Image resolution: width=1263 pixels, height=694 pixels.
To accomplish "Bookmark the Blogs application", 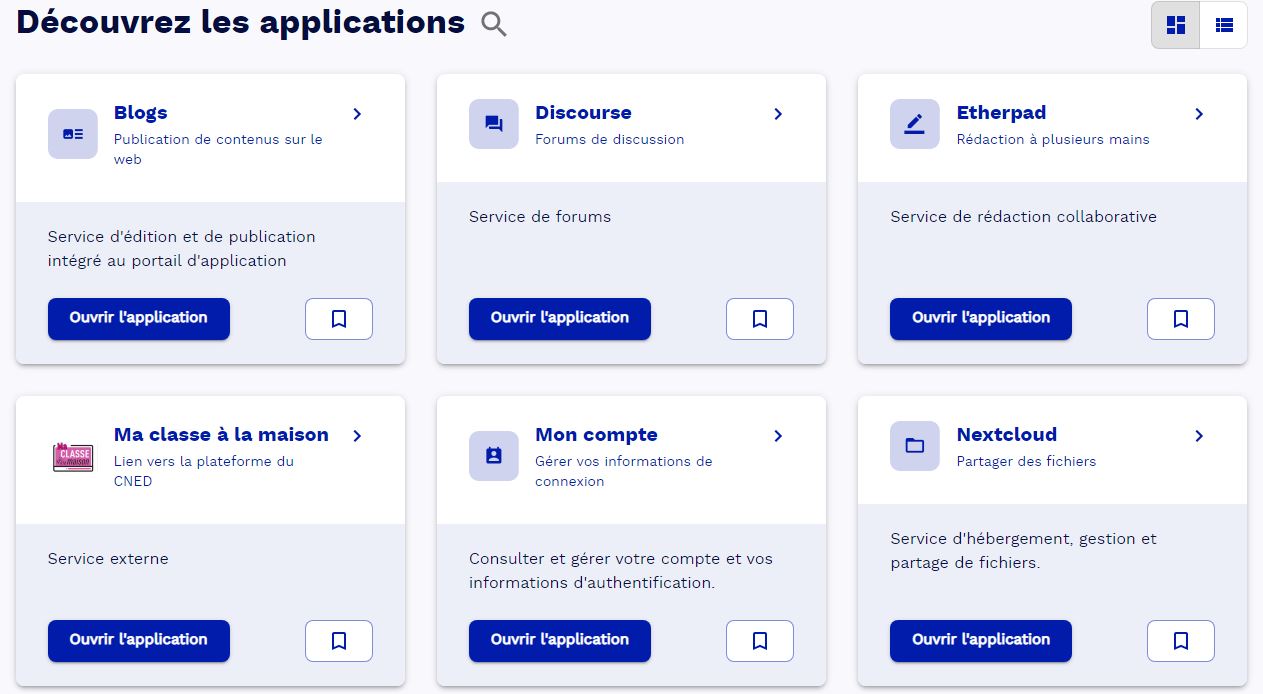I will pyautogui.click(x=339, y=319).
